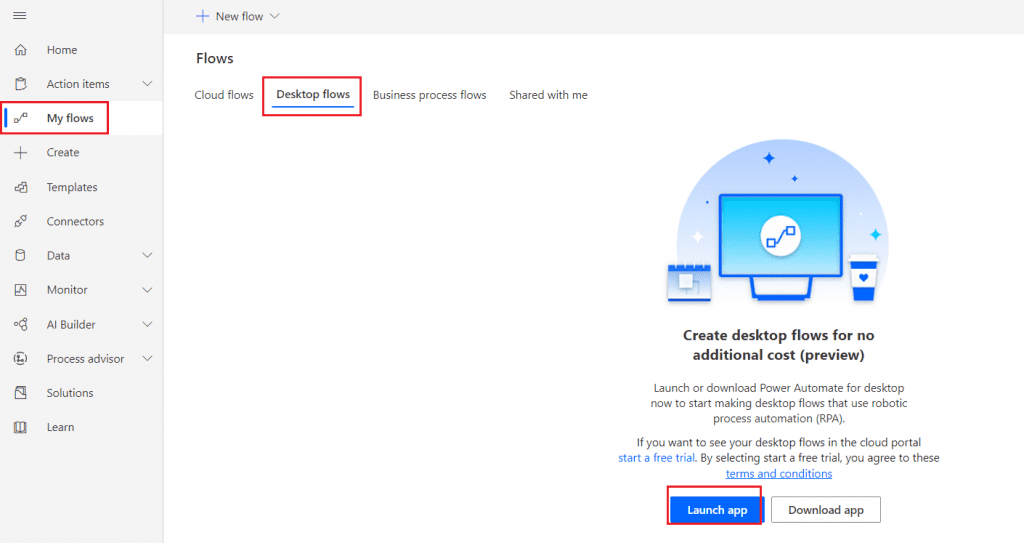Open the terms and conditions link
The width and height of the screenshot is (1024, 543).
pos(778,473)
